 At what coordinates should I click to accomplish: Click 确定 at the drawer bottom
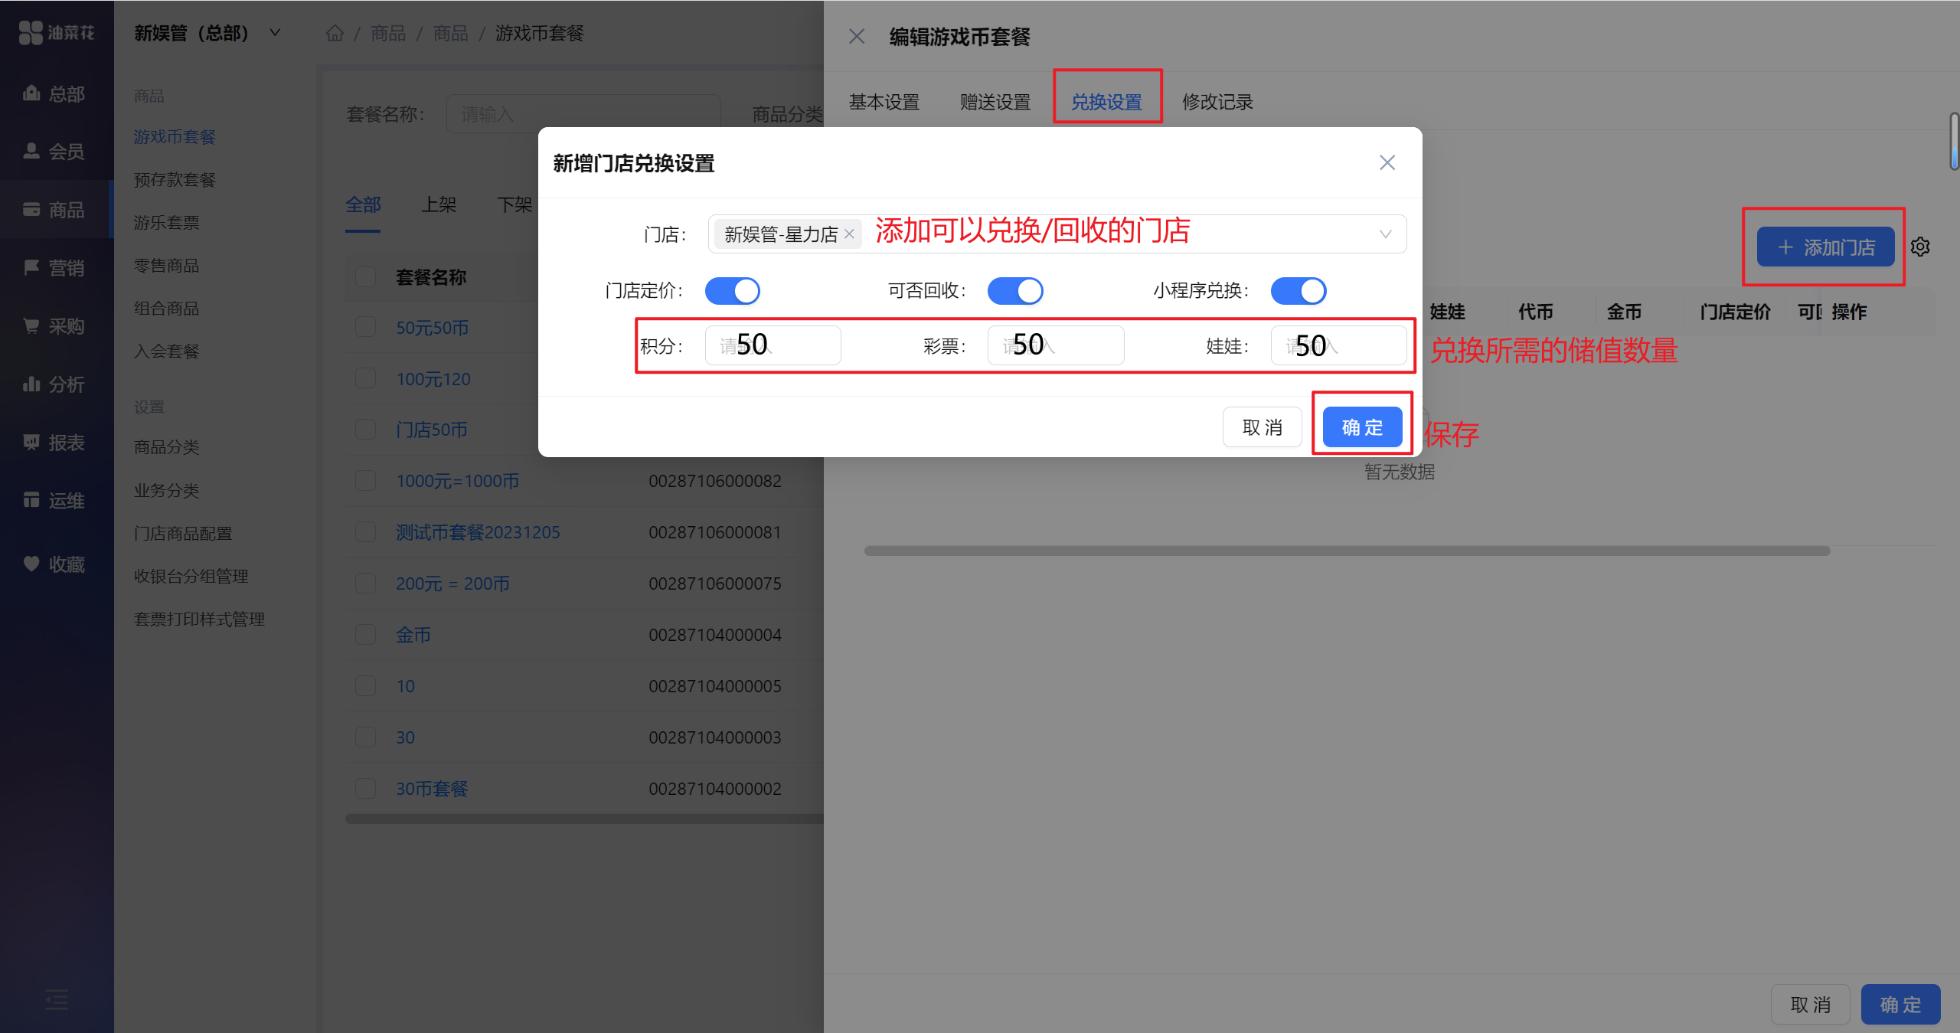pos(1900,1005)
